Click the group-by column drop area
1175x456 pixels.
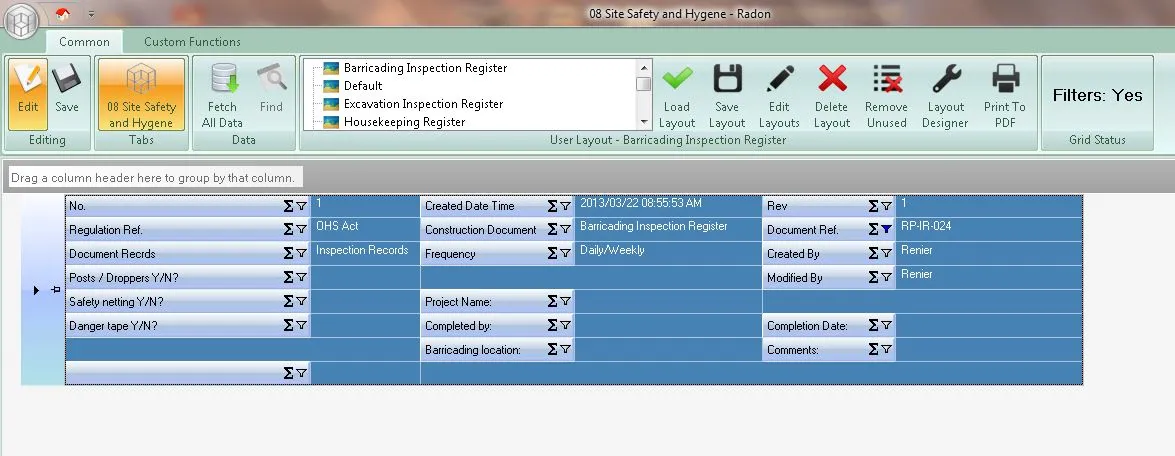pos(156,177)
